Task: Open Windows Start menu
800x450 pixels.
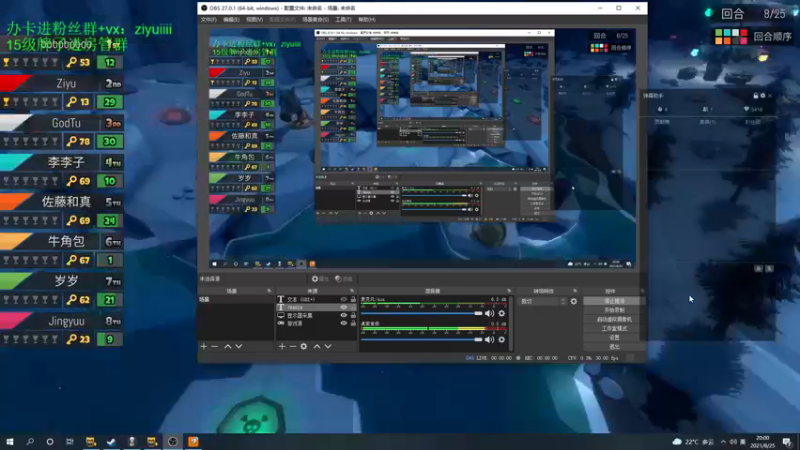Action: (x=10, y=442)
